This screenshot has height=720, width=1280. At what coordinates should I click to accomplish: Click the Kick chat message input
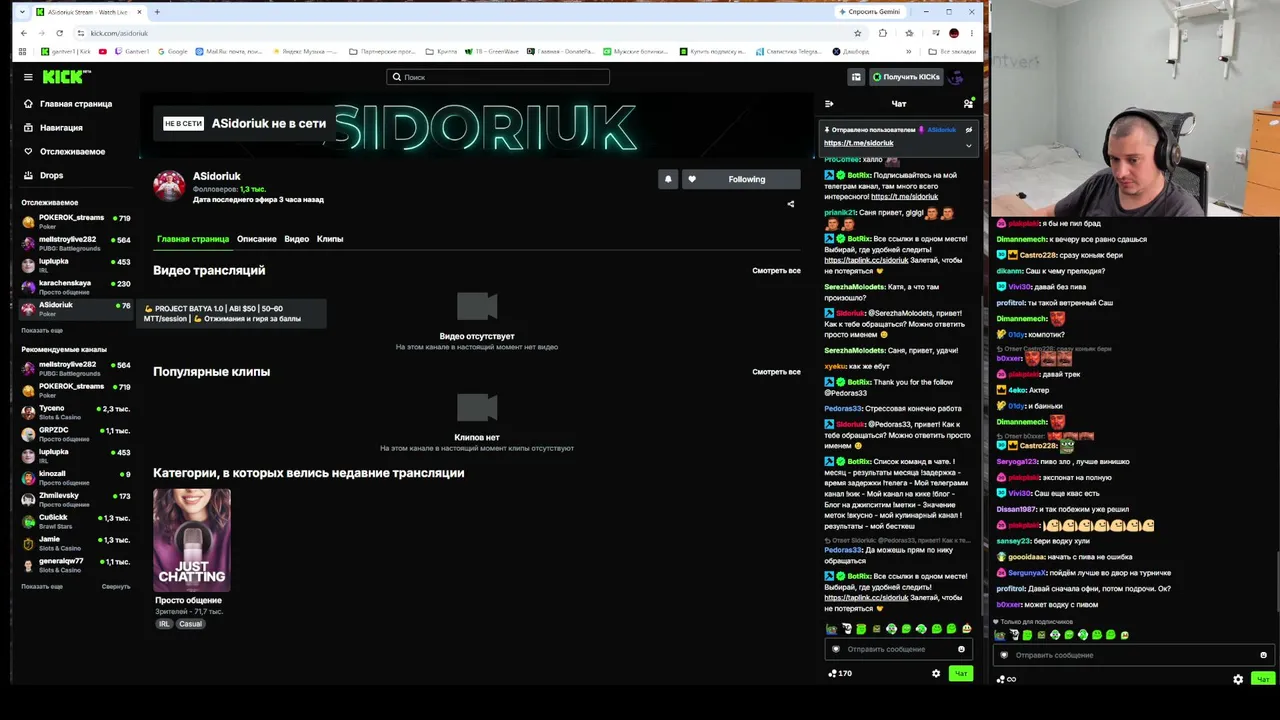click(897, 649)
